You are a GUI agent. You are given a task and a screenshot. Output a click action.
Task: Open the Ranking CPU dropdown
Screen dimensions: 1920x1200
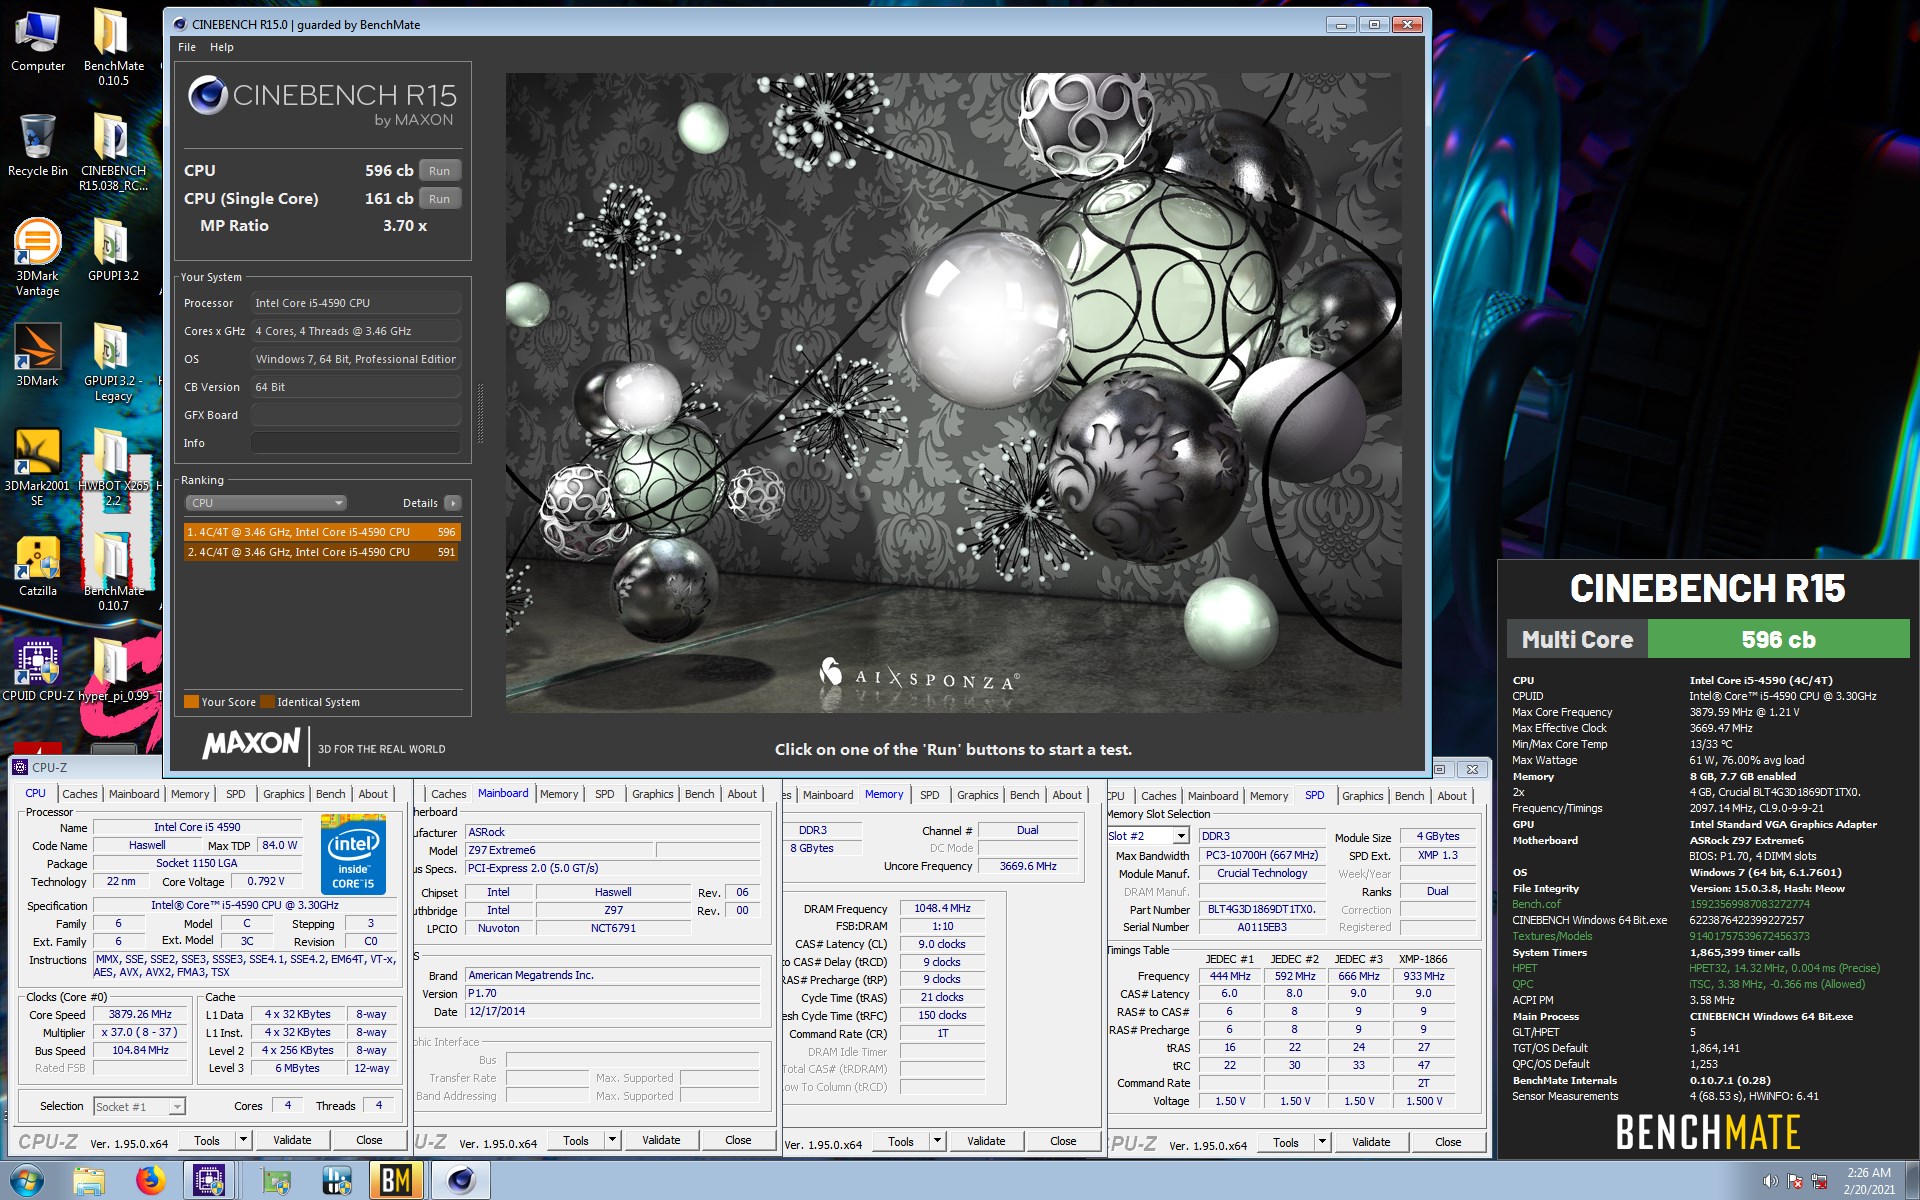[266, 503]
